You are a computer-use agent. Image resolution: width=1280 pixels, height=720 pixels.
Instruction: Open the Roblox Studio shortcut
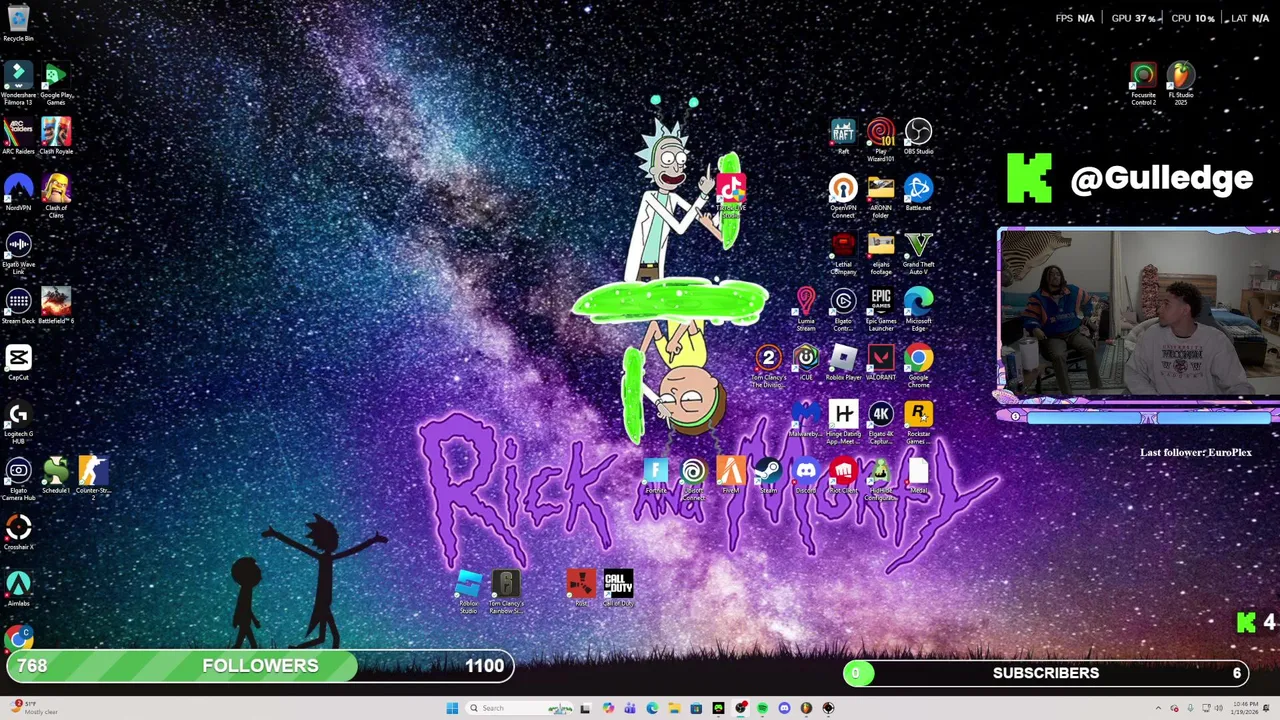[468, 591]
